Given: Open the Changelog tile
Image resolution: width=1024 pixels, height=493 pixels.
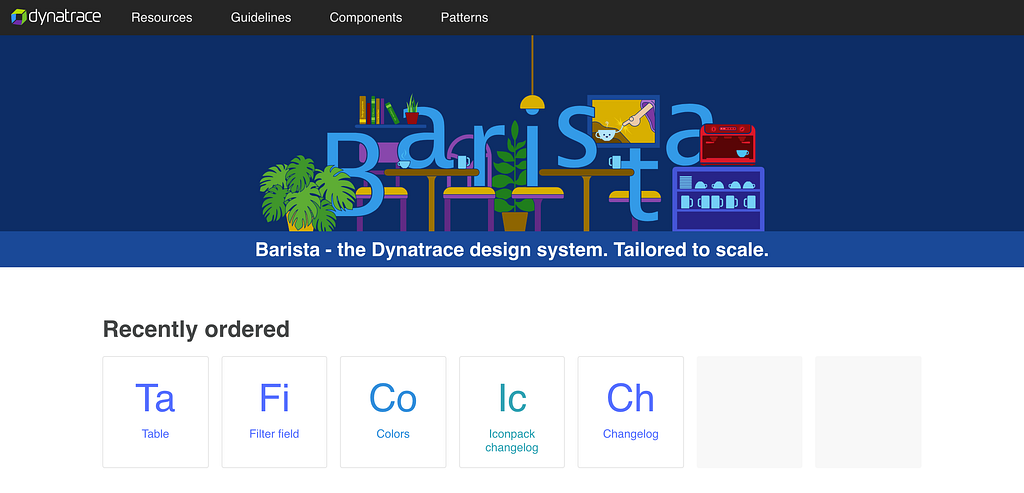Looking at the screenshot, I should (631, 412).
